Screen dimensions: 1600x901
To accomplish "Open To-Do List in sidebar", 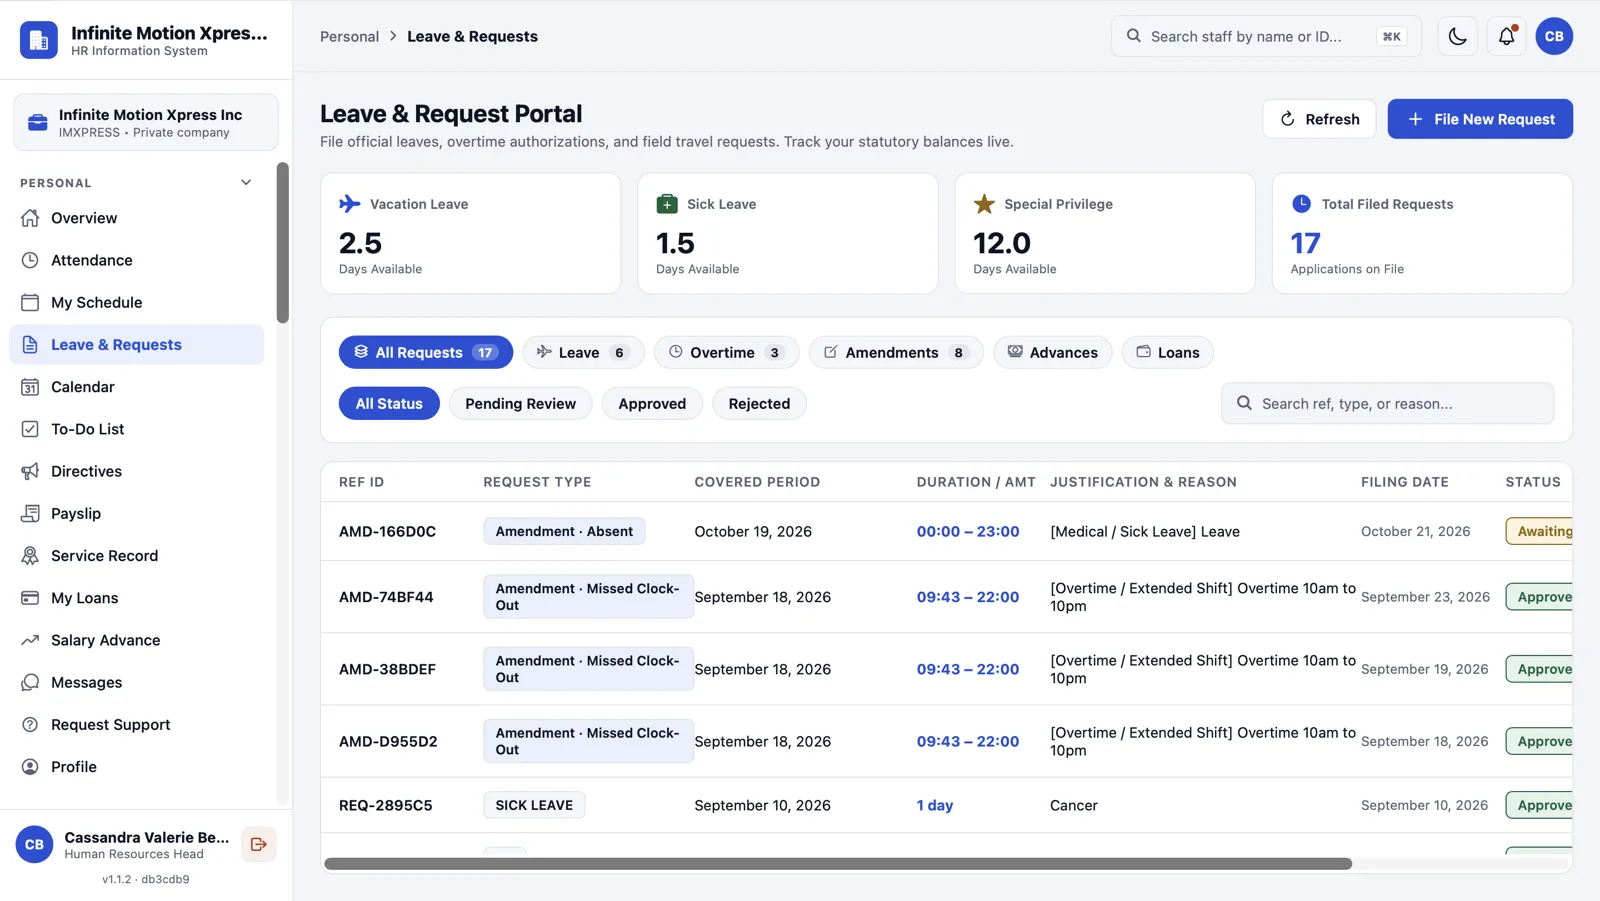I will [137, 429].
